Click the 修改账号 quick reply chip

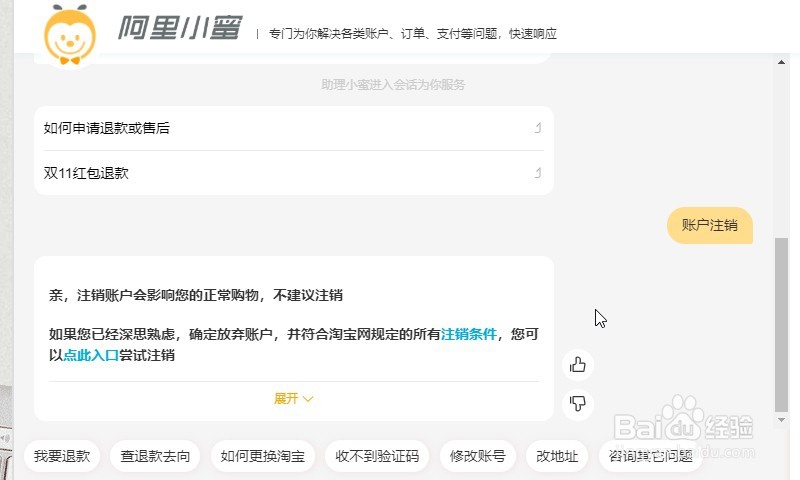[x=478, y=456]
